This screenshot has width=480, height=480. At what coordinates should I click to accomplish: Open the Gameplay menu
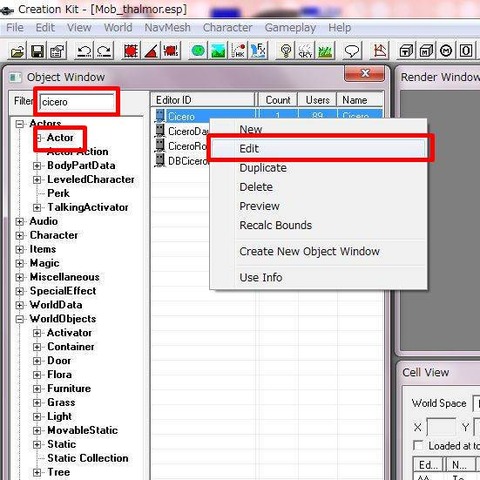pos(290,27)
